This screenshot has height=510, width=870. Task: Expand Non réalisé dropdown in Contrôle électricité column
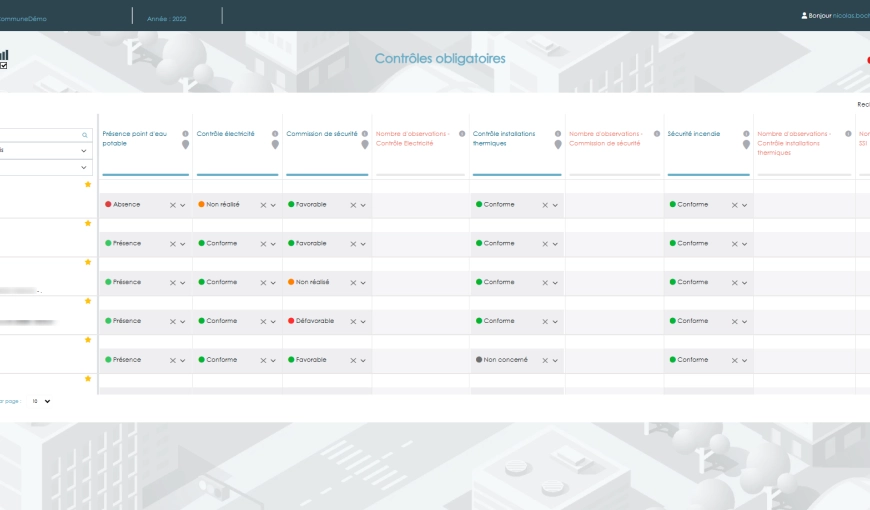273,205
